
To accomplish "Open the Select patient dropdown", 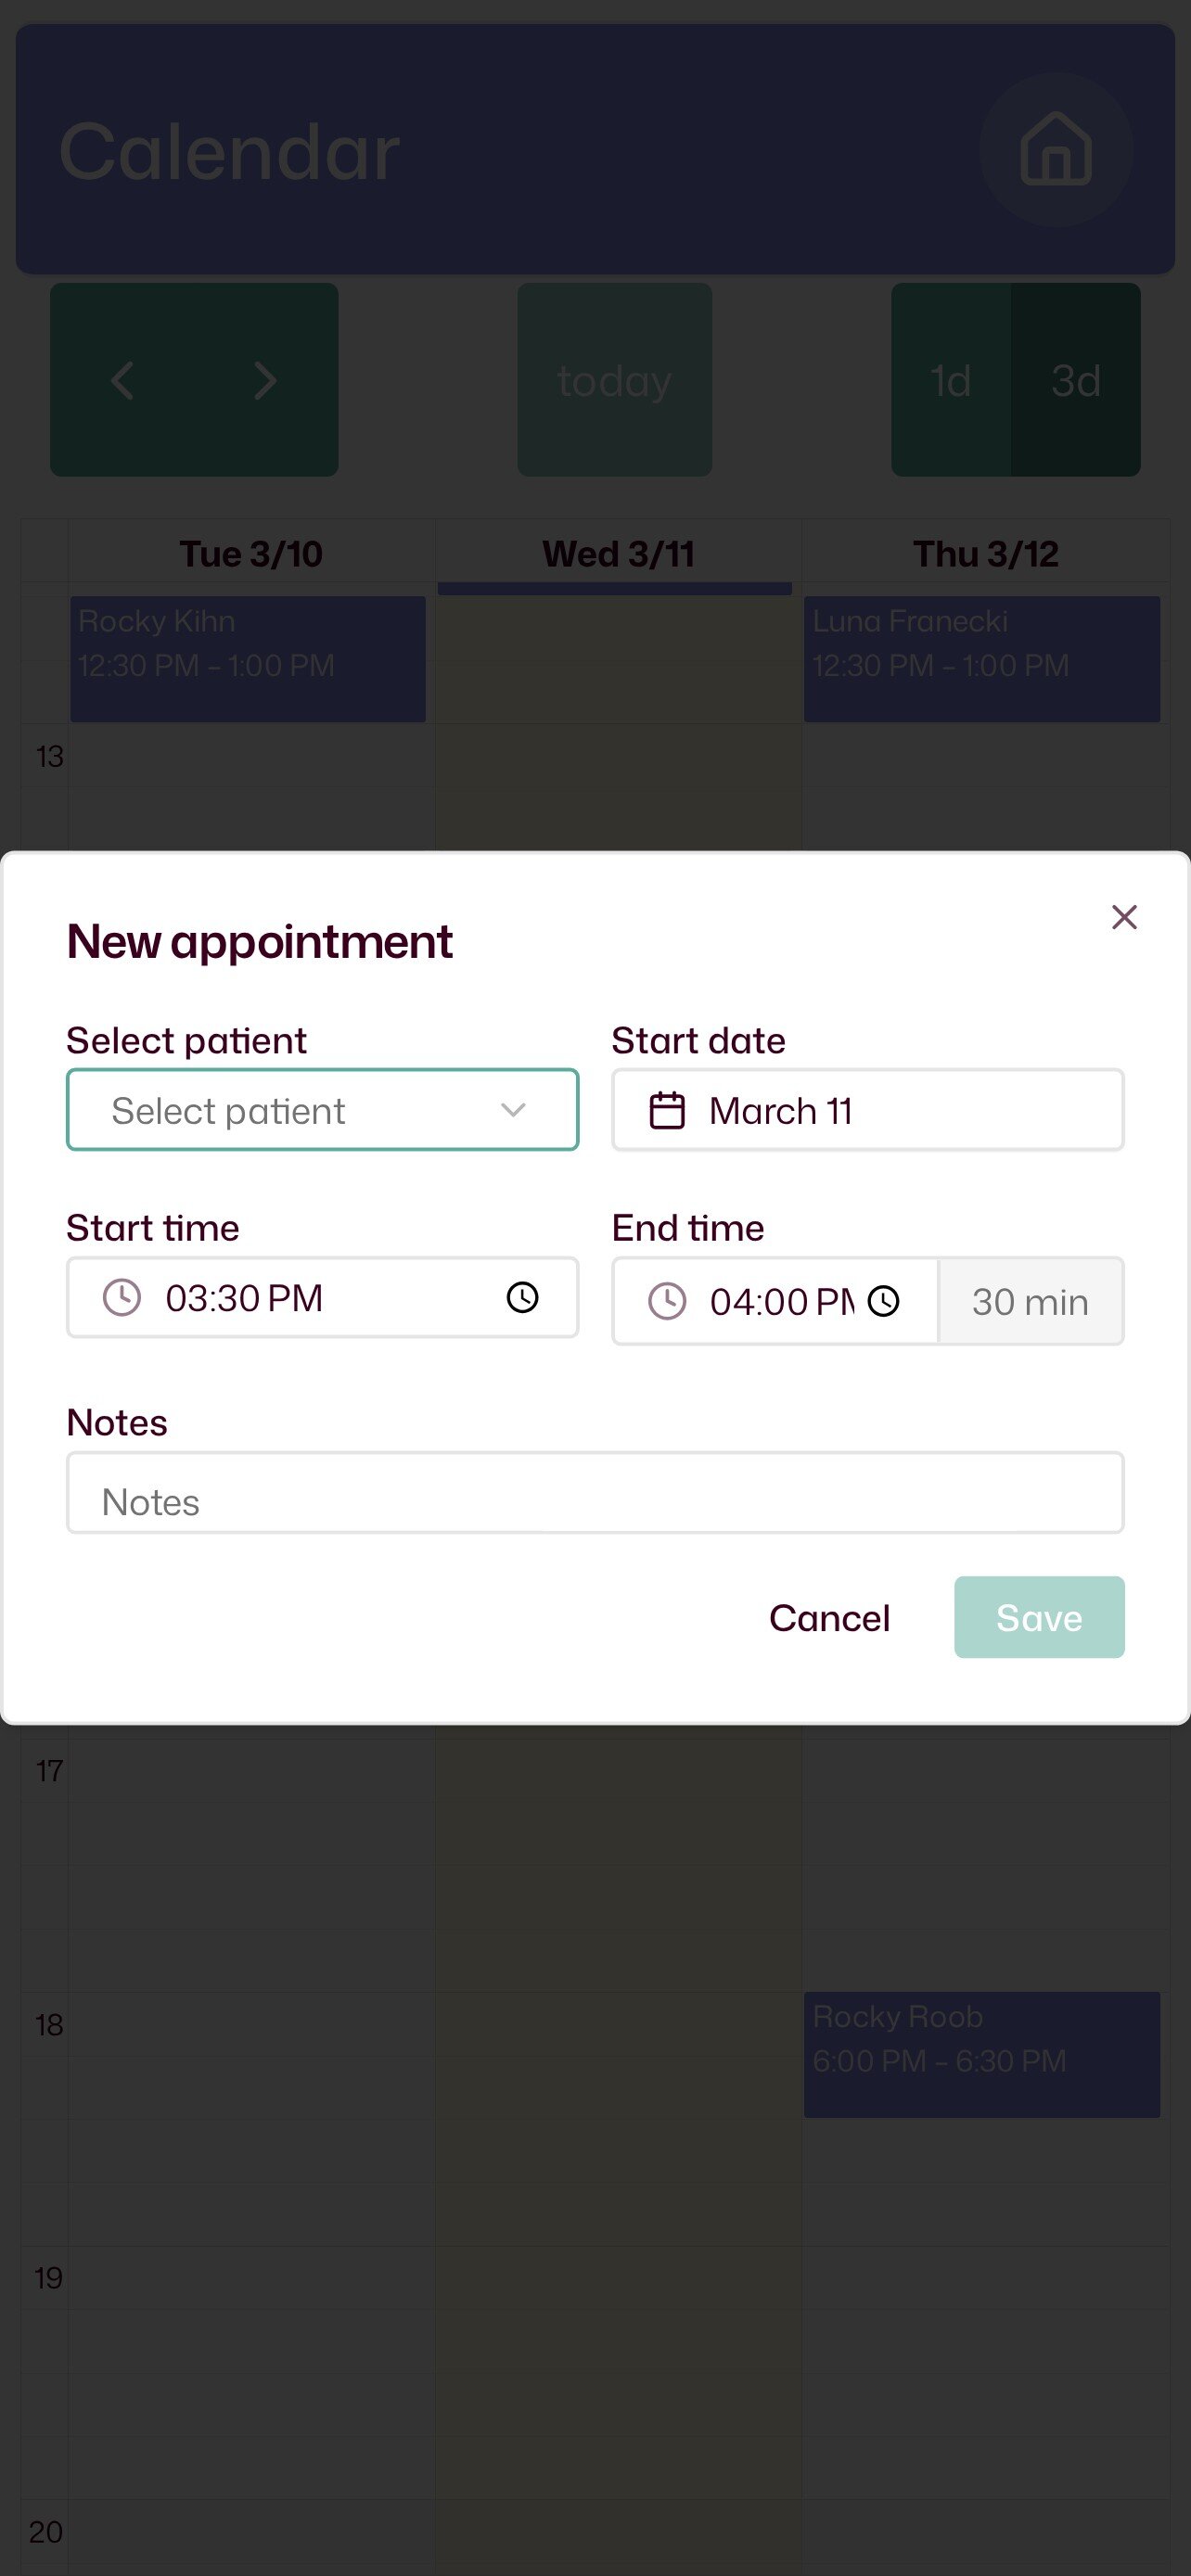I will (321, 1109).
